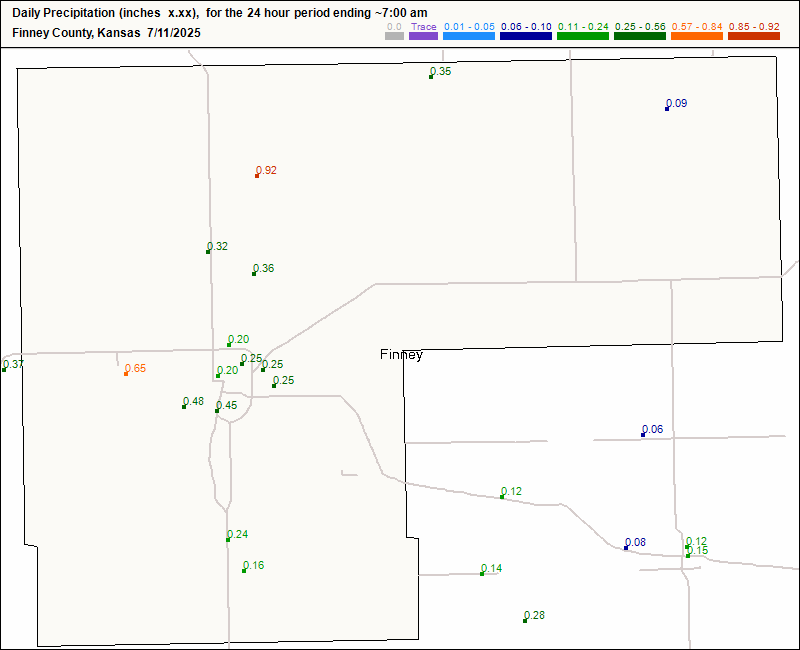Click the blue 0.09 reading in the northeast
This screenshot has width=800, height=650.
click(x=677, y=103)
